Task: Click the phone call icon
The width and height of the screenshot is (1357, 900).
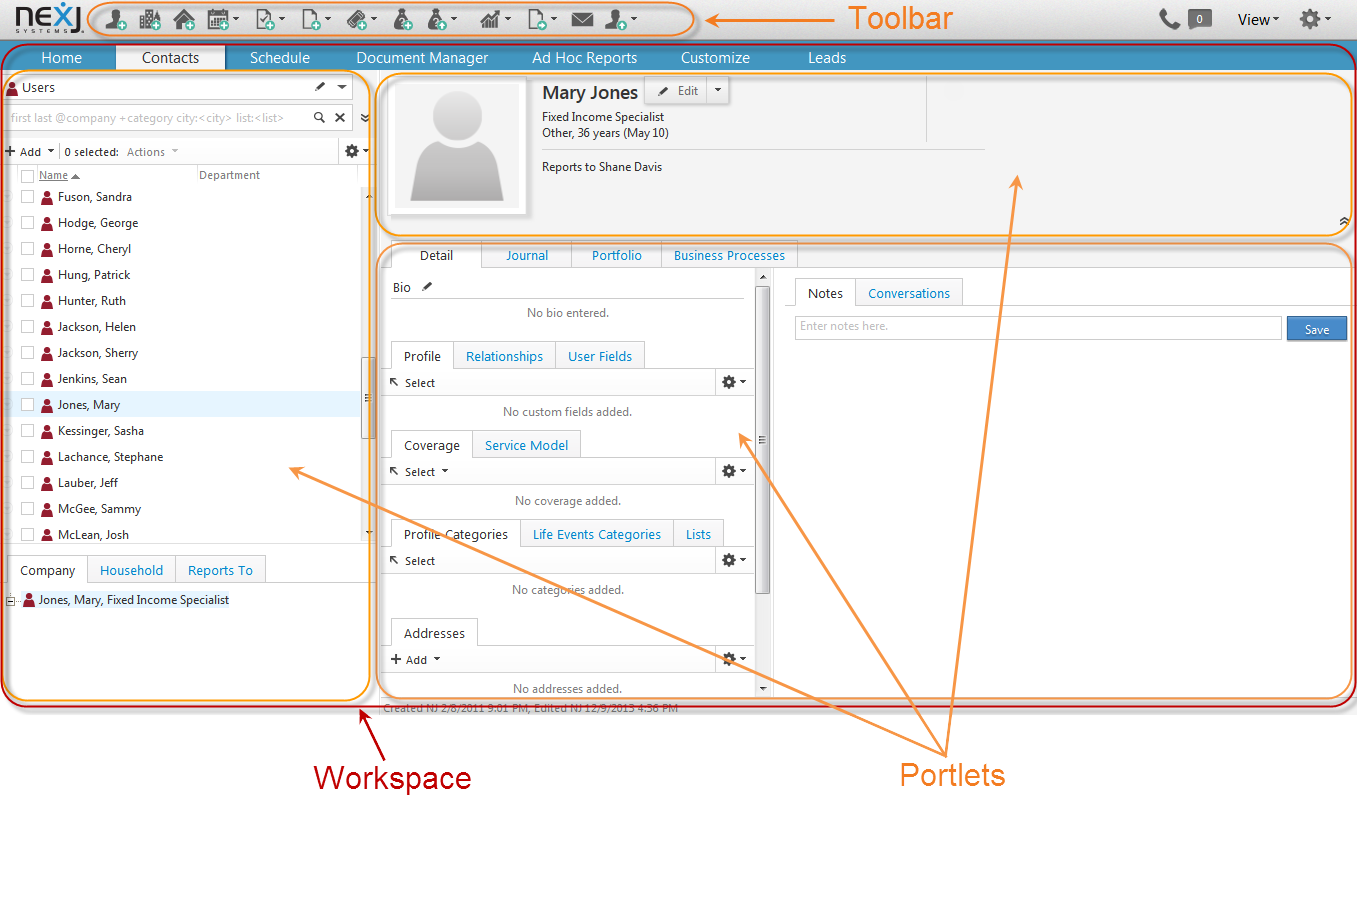Action: [x=1169, y=19]
